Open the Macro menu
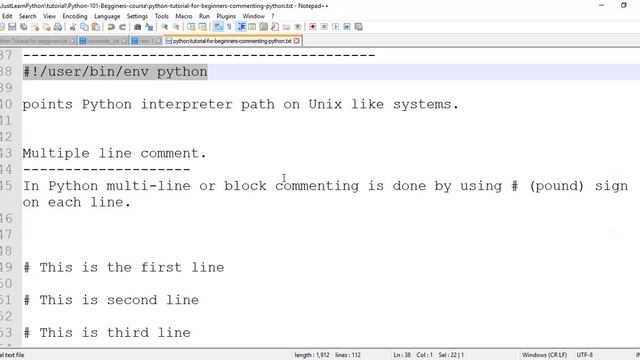Viewport: 640px width, 360px height. click(184, 16)
